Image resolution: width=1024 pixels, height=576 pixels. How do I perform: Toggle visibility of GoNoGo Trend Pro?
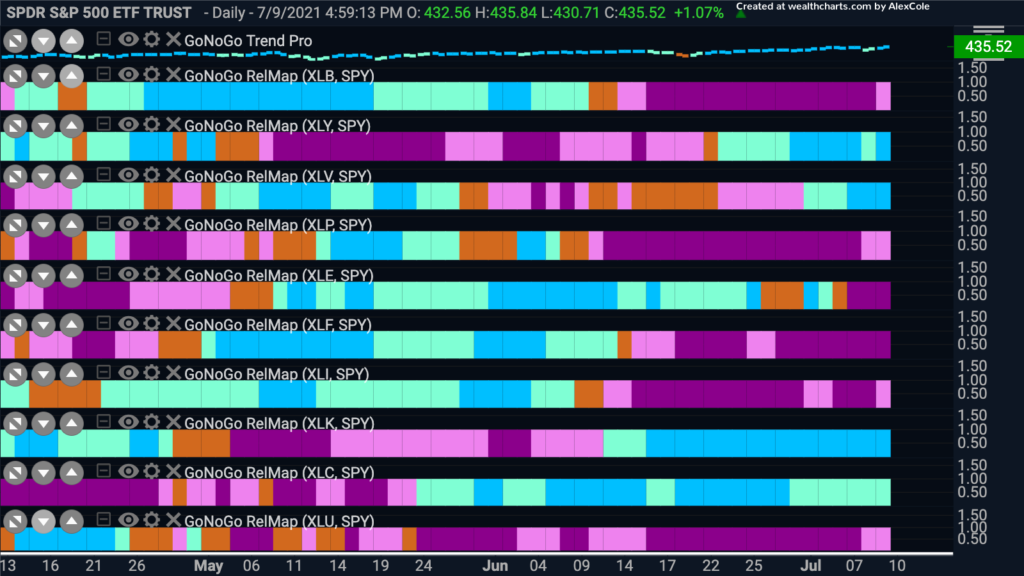[x=128, y=39]
